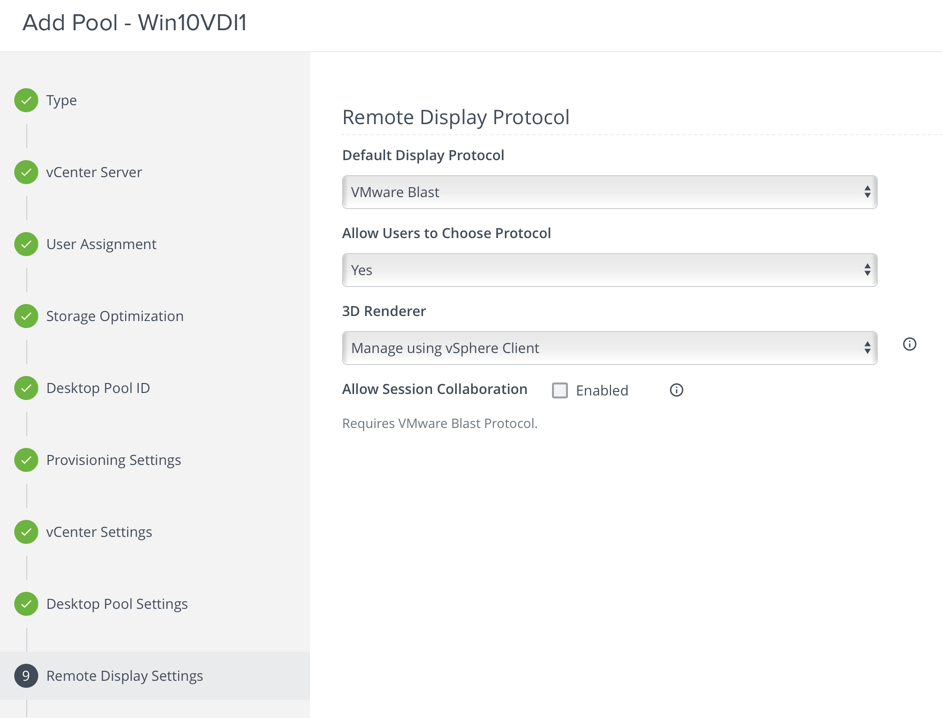Expand the Allow Users to Choose Protocol dropdown
The height and width of the screenshot is (718, 942).
click(609, 270)
